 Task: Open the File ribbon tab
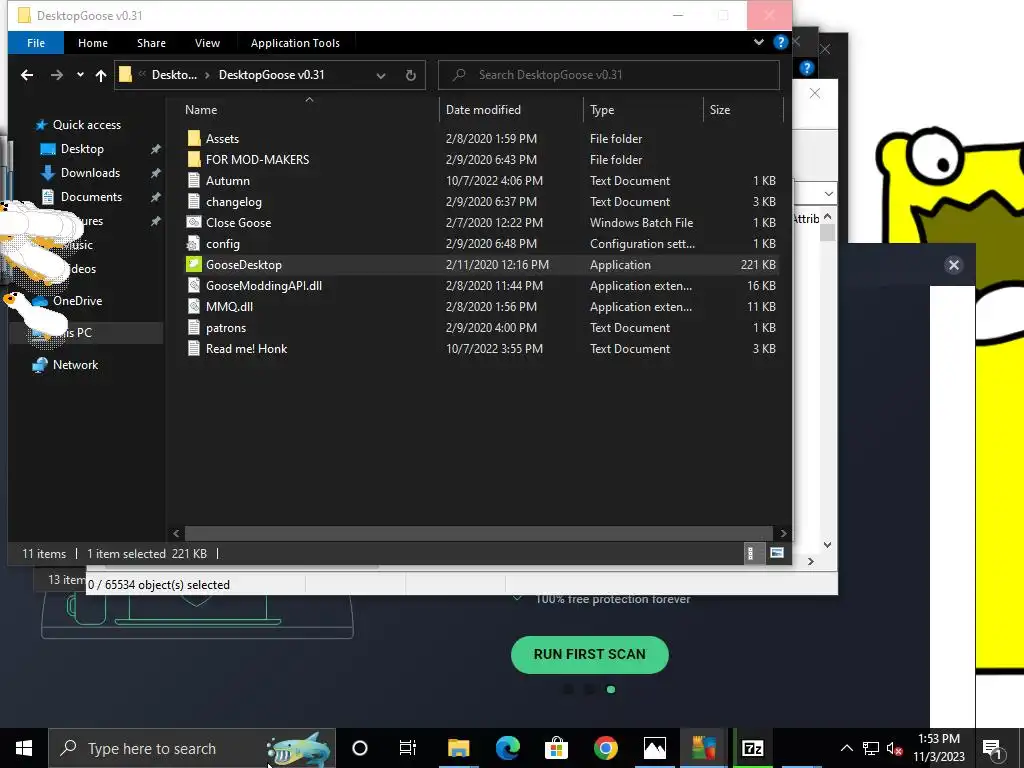click(36, 43)
